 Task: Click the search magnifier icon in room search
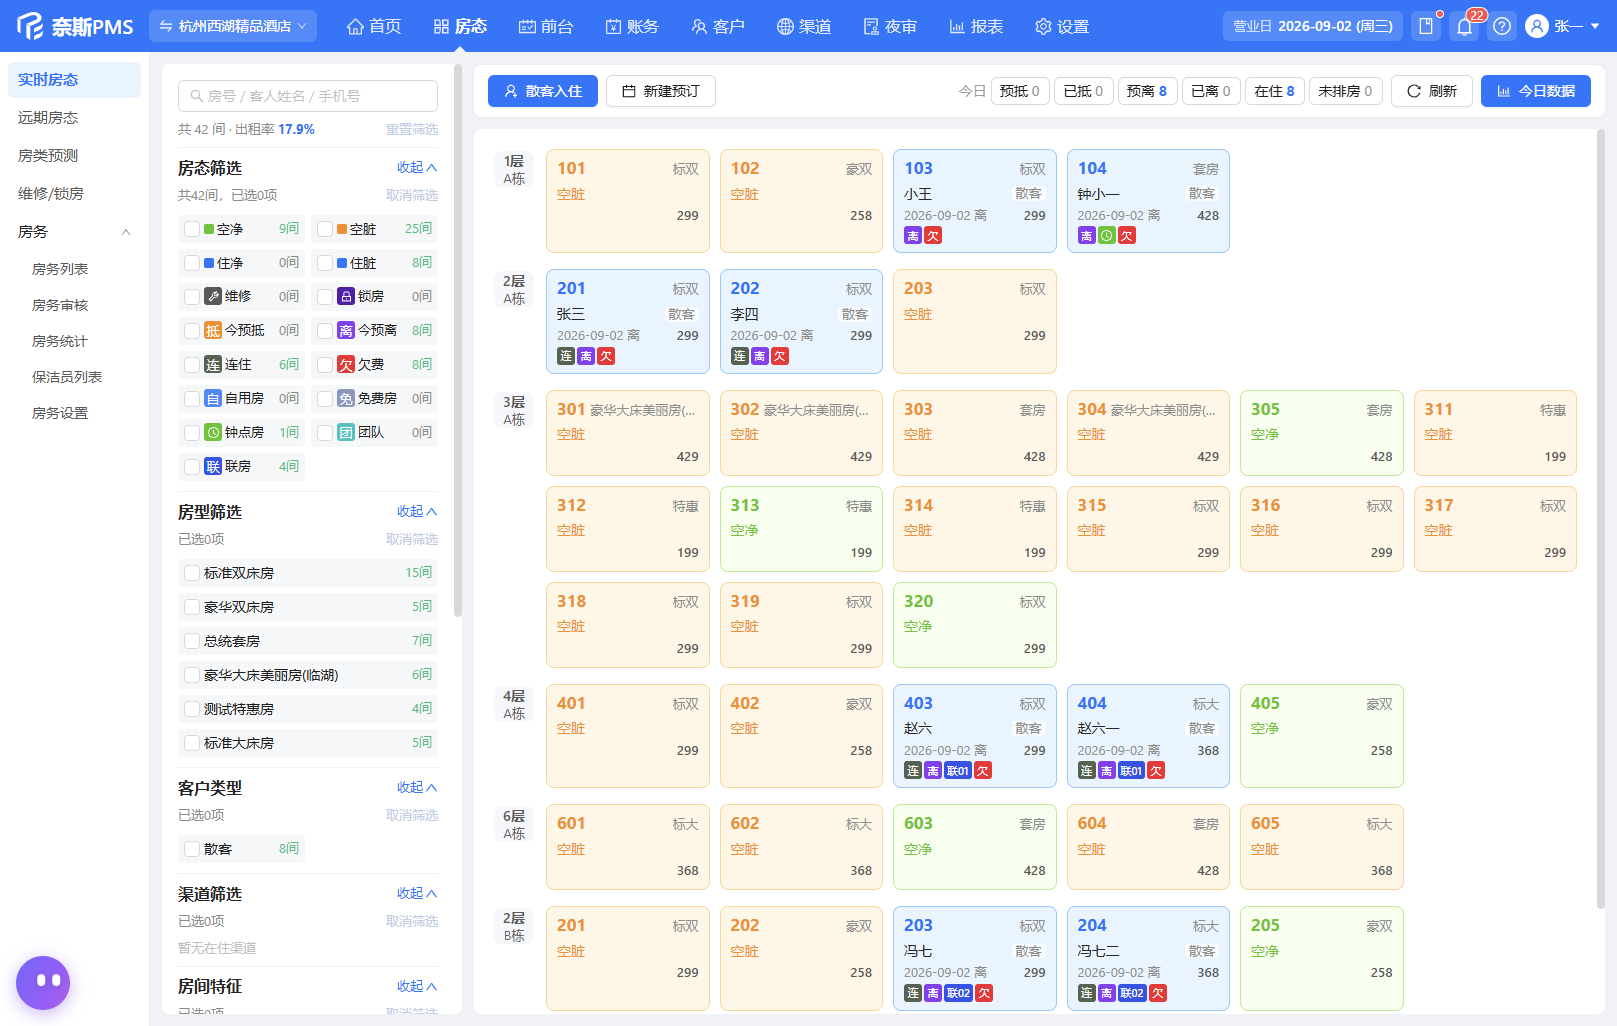196,96
